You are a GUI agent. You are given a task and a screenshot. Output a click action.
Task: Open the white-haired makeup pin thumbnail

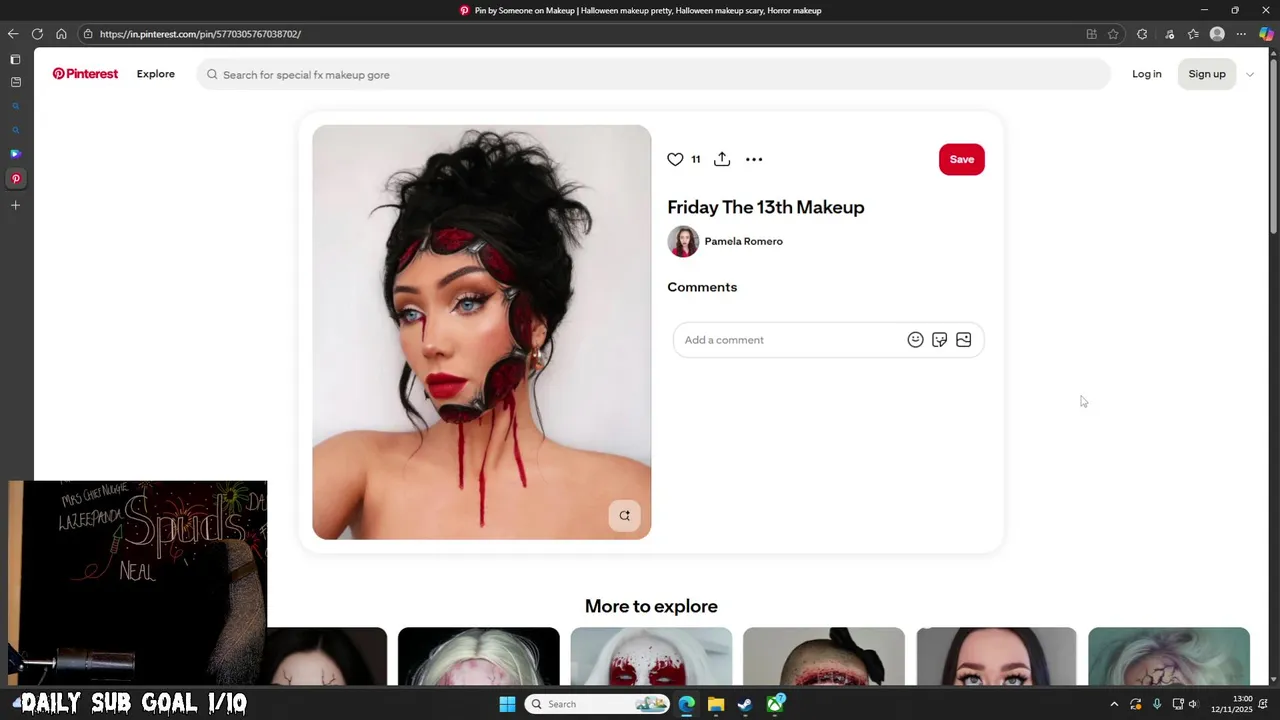pos(479,656)
